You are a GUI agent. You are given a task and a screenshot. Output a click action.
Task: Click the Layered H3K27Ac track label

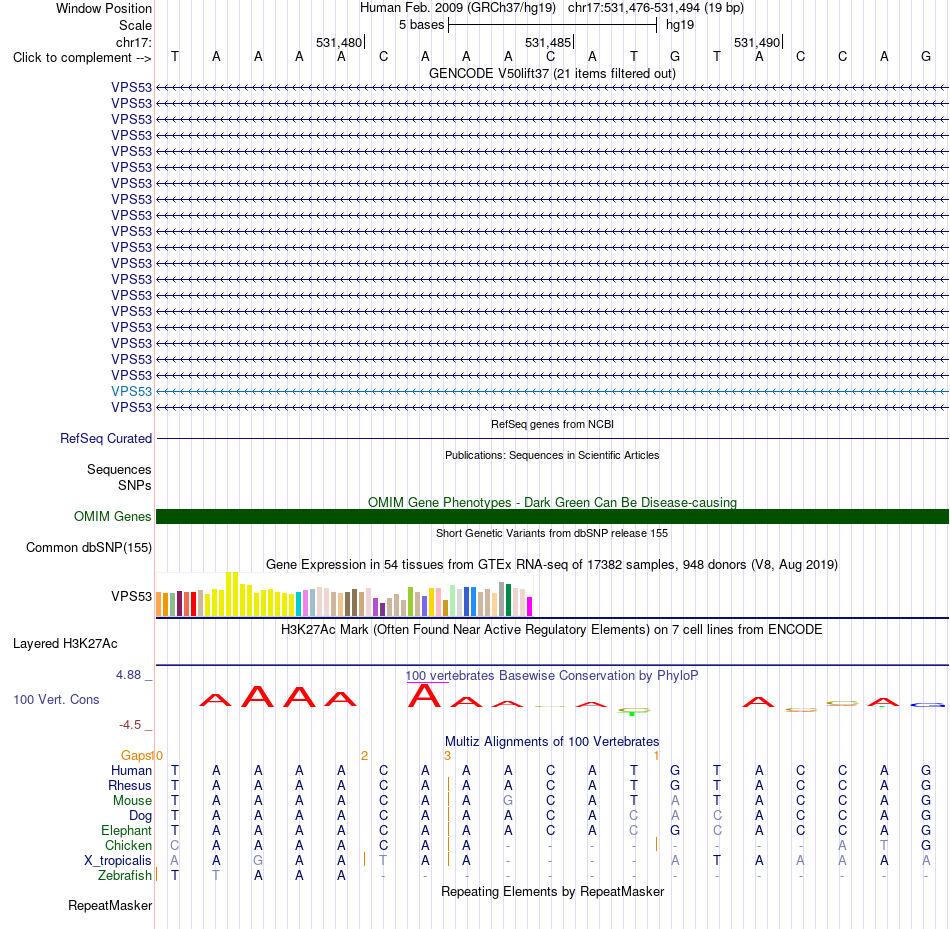65,644
